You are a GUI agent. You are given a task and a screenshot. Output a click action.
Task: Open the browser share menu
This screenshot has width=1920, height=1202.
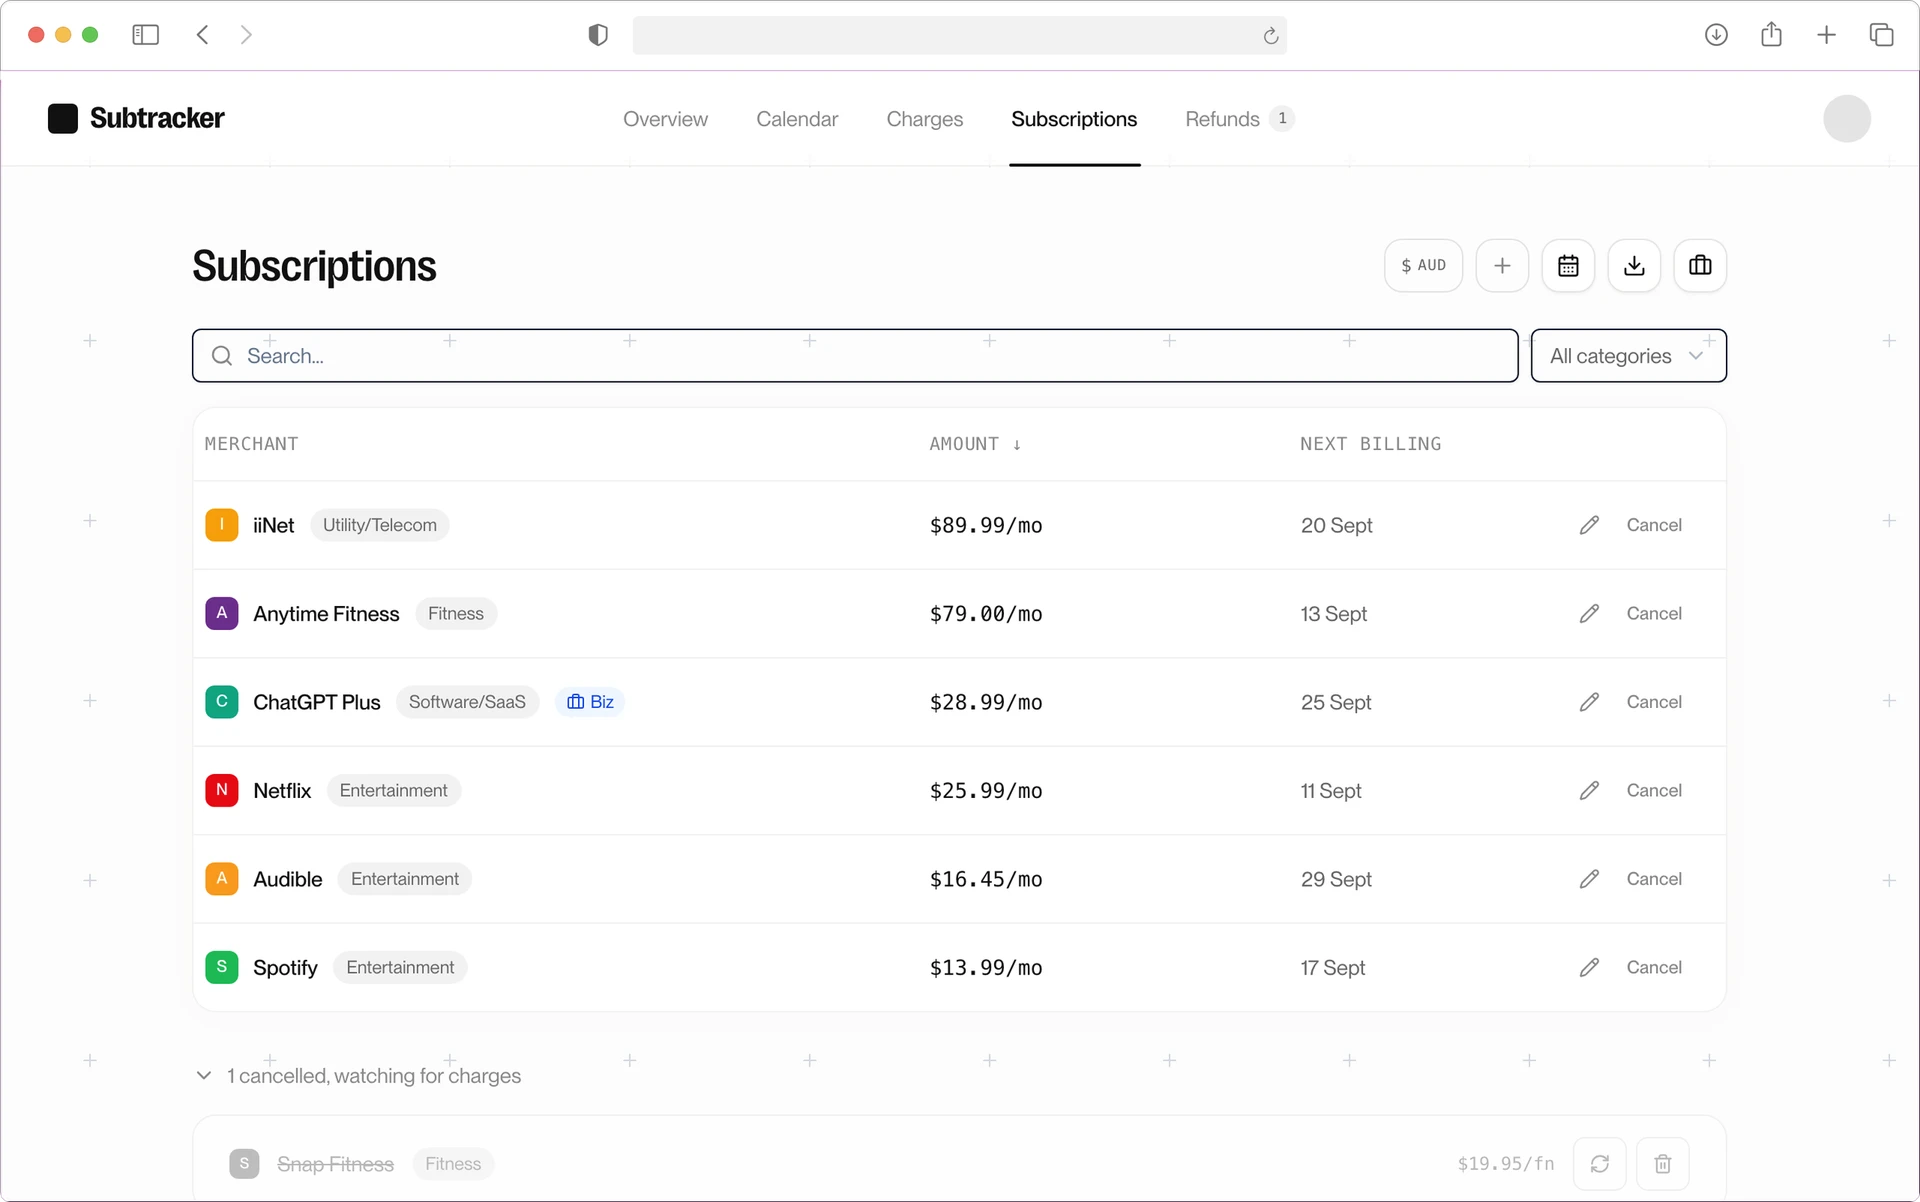[1771, 35]
